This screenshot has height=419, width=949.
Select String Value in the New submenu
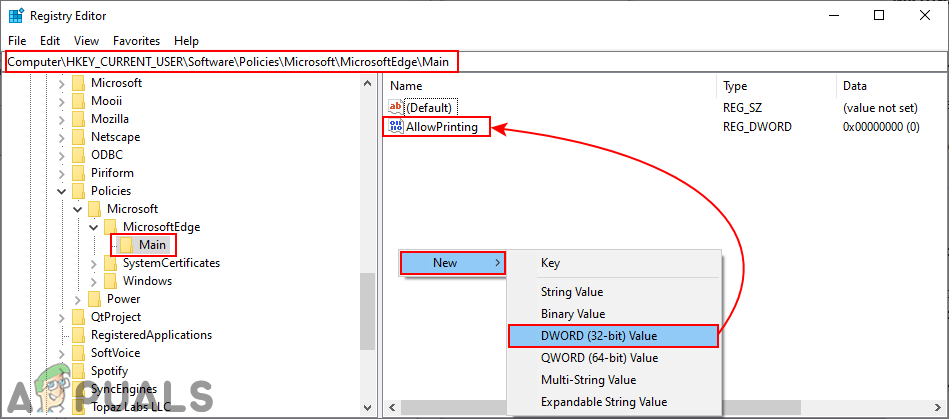click(x=572, y=292)
